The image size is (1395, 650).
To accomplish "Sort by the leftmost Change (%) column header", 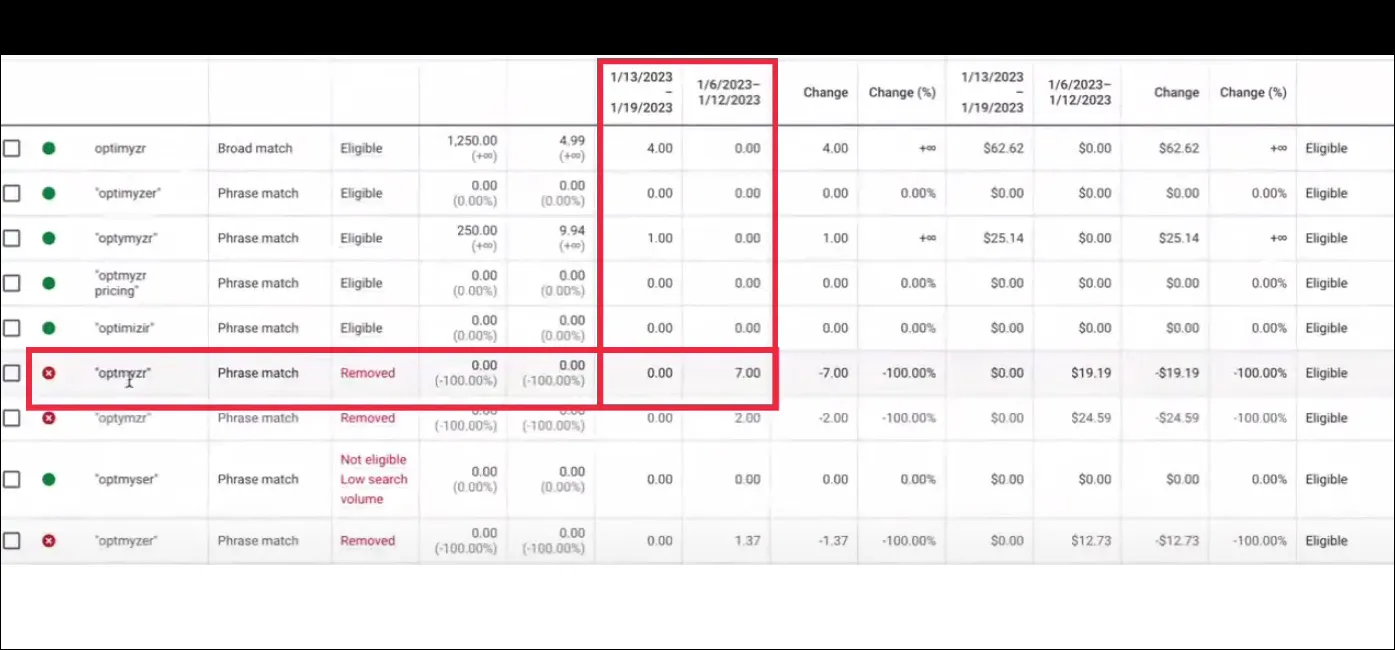I will coord(901,92).
